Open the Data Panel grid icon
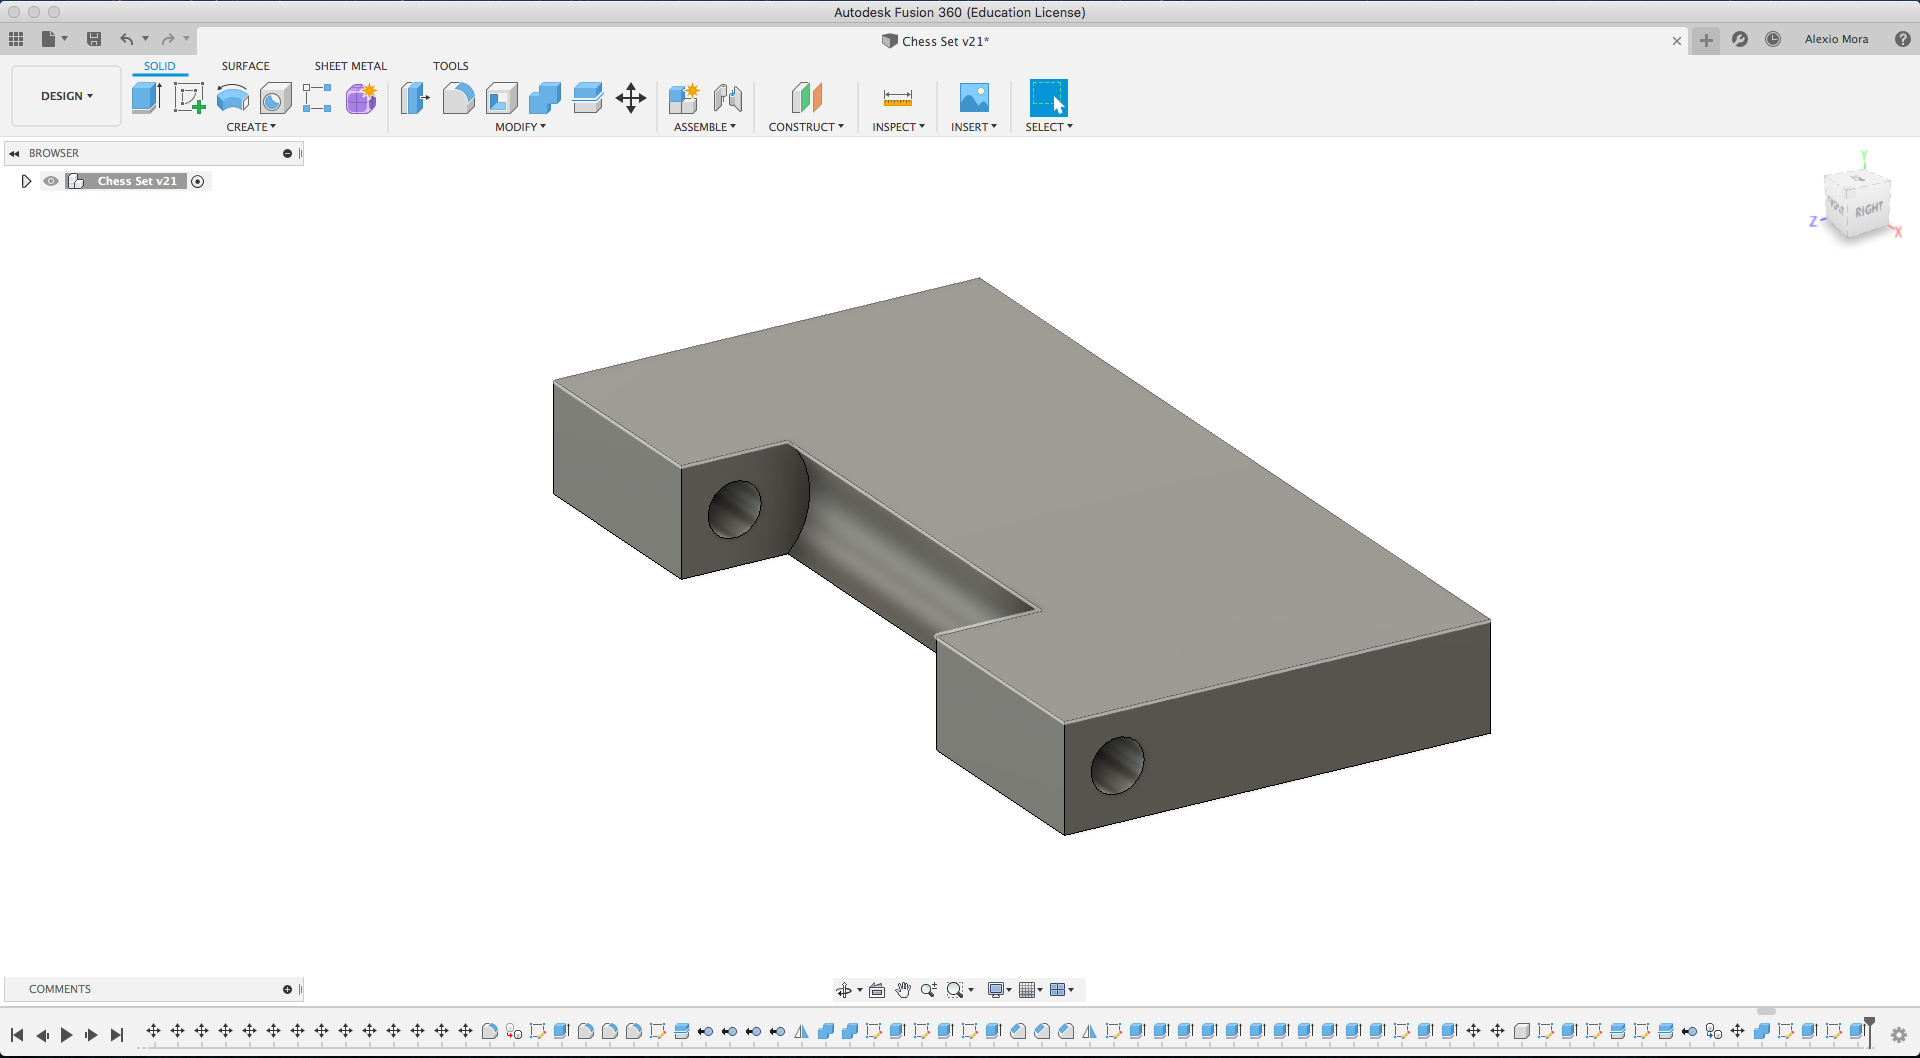The width and height of the screenshot is (1920, 1058). [x=16, y=39]
